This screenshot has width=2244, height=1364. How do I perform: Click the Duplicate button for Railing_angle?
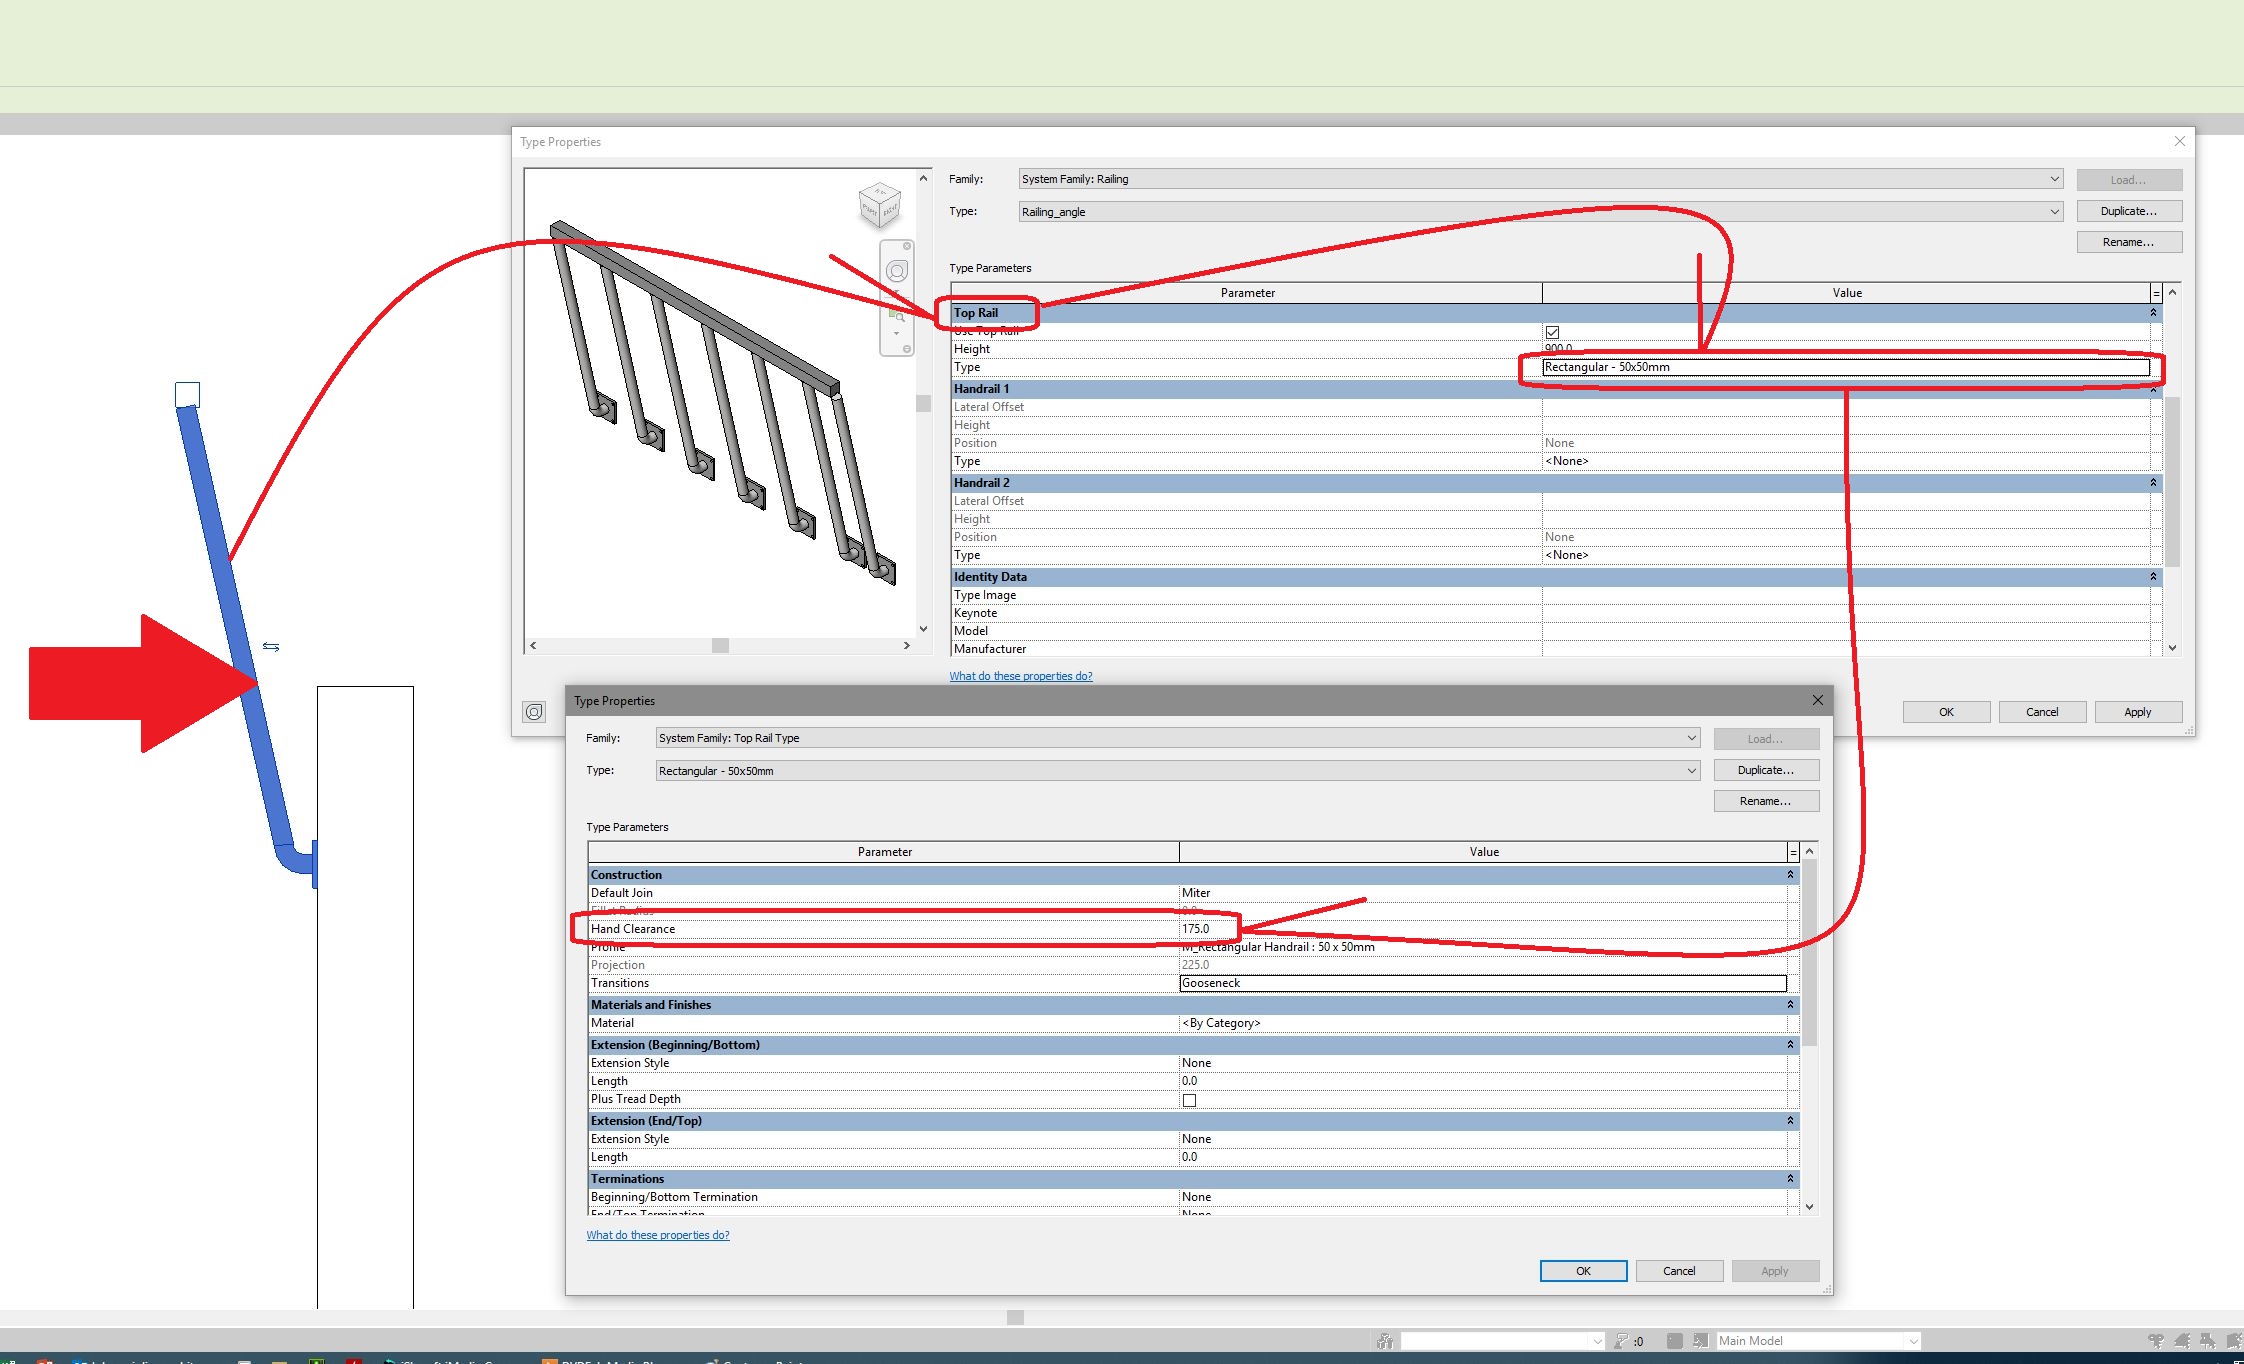pos(2127,211)
